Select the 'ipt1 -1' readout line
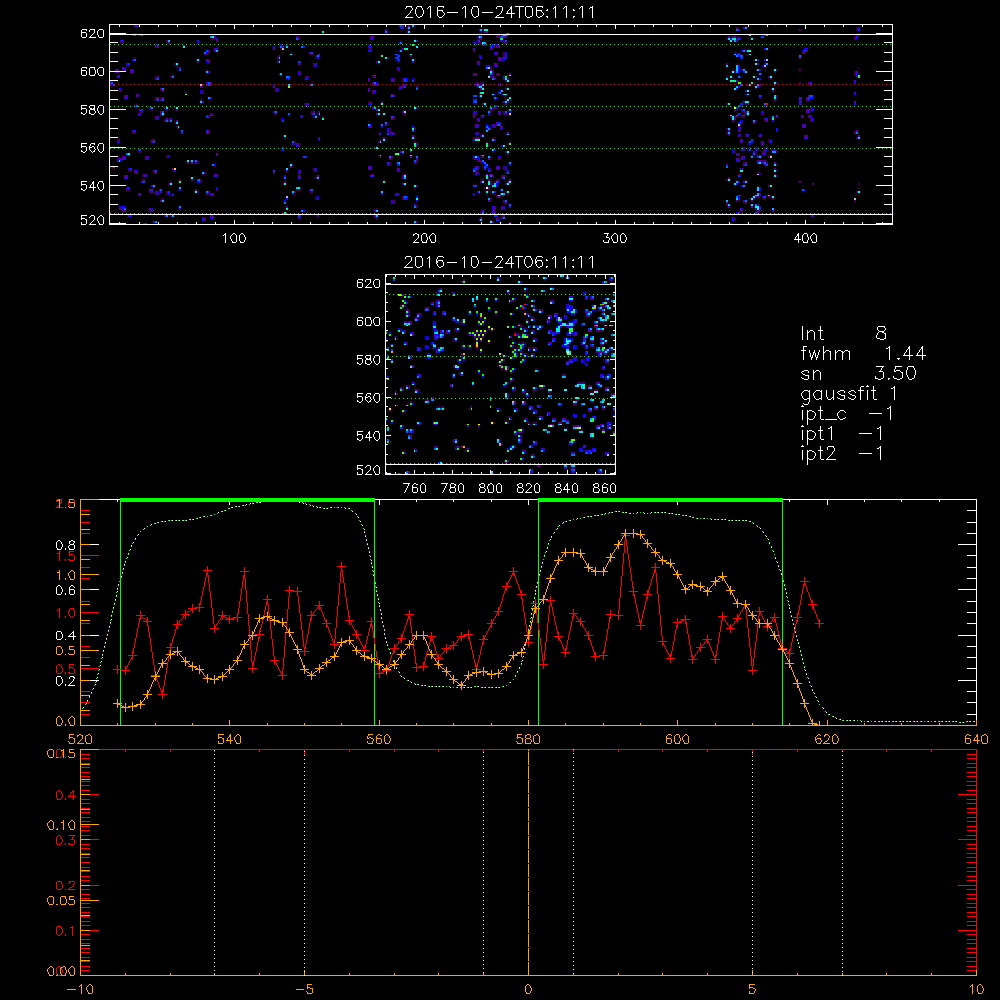This screenshot has width=1000, height=1000. pyautogui.click(x=842, y=434)
